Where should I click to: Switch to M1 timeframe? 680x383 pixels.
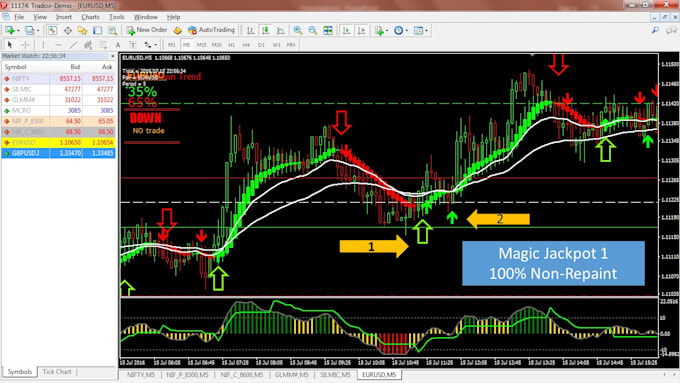[x=172, y=45]
